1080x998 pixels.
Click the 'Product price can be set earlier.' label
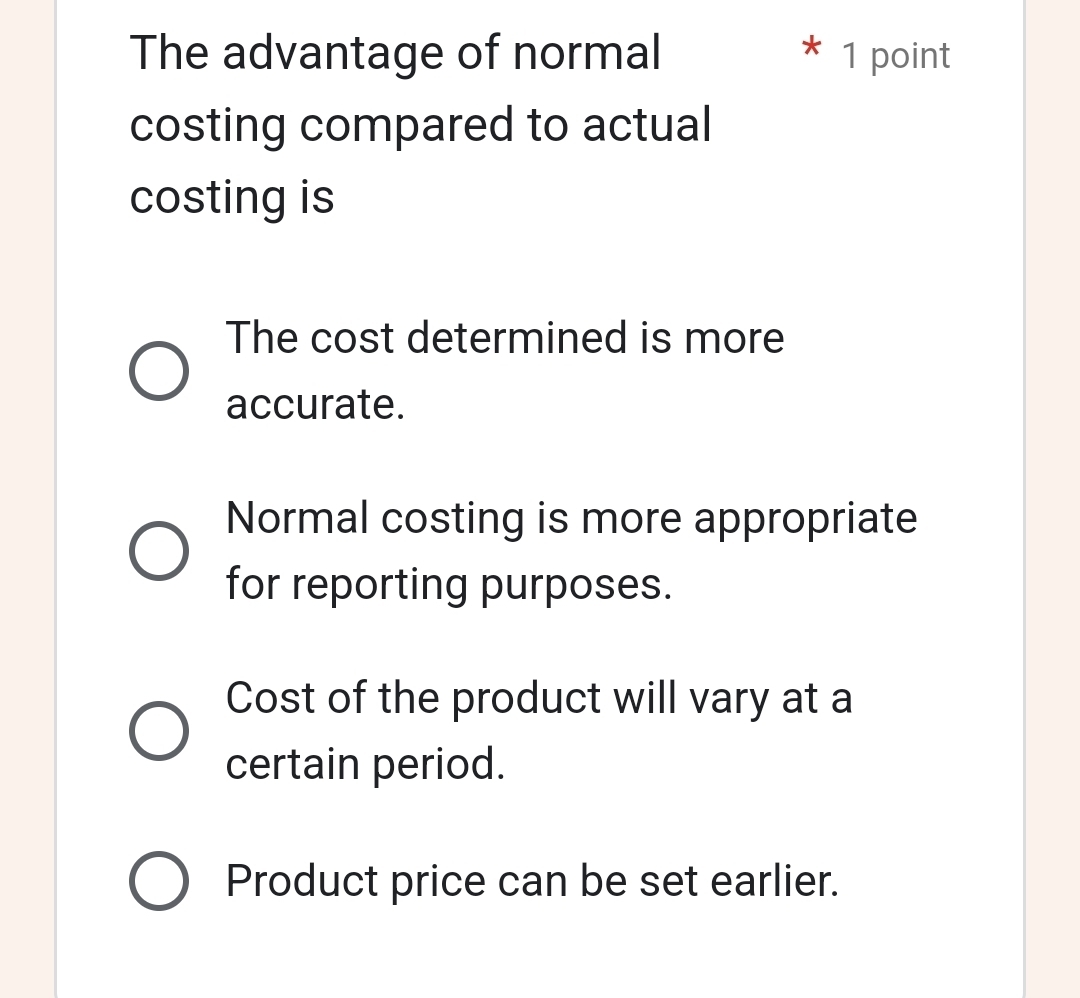pyautogui.click(x=533, y=881)
